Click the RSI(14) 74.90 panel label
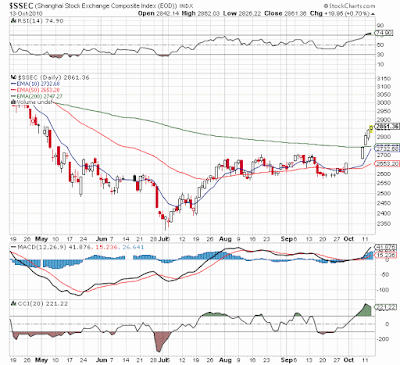Screen dimensions: 400x365 tap(40, 21)
